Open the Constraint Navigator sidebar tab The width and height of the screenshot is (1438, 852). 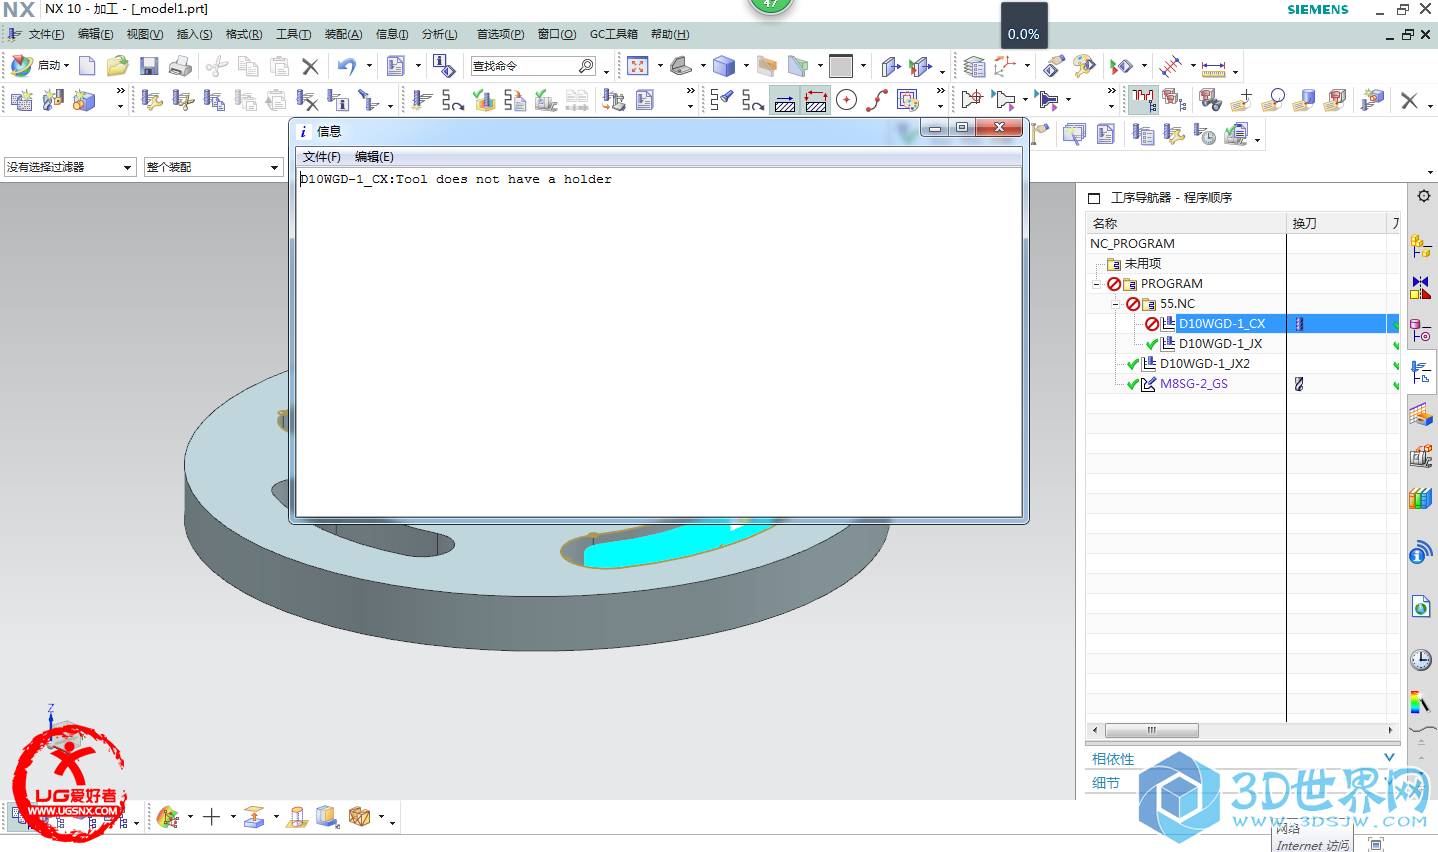click(x=1421, y=287)
